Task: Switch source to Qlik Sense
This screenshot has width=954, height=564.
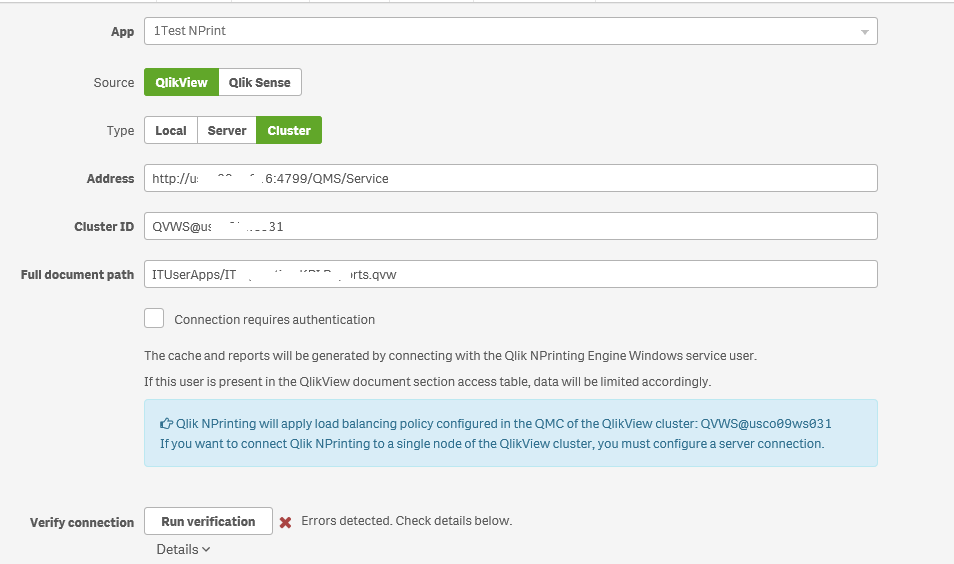Action: pyautogui.click(x=259, y=82)
